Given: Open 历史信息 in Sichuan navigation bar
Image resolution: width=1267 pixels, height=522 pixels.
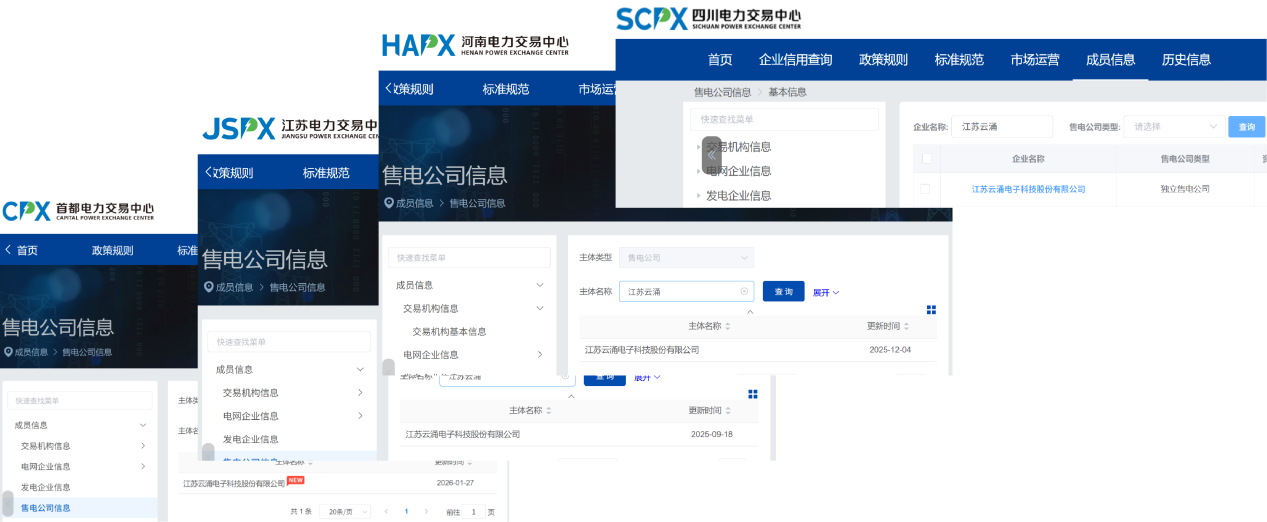Looking at the screenshot, I should point(1186,59).
